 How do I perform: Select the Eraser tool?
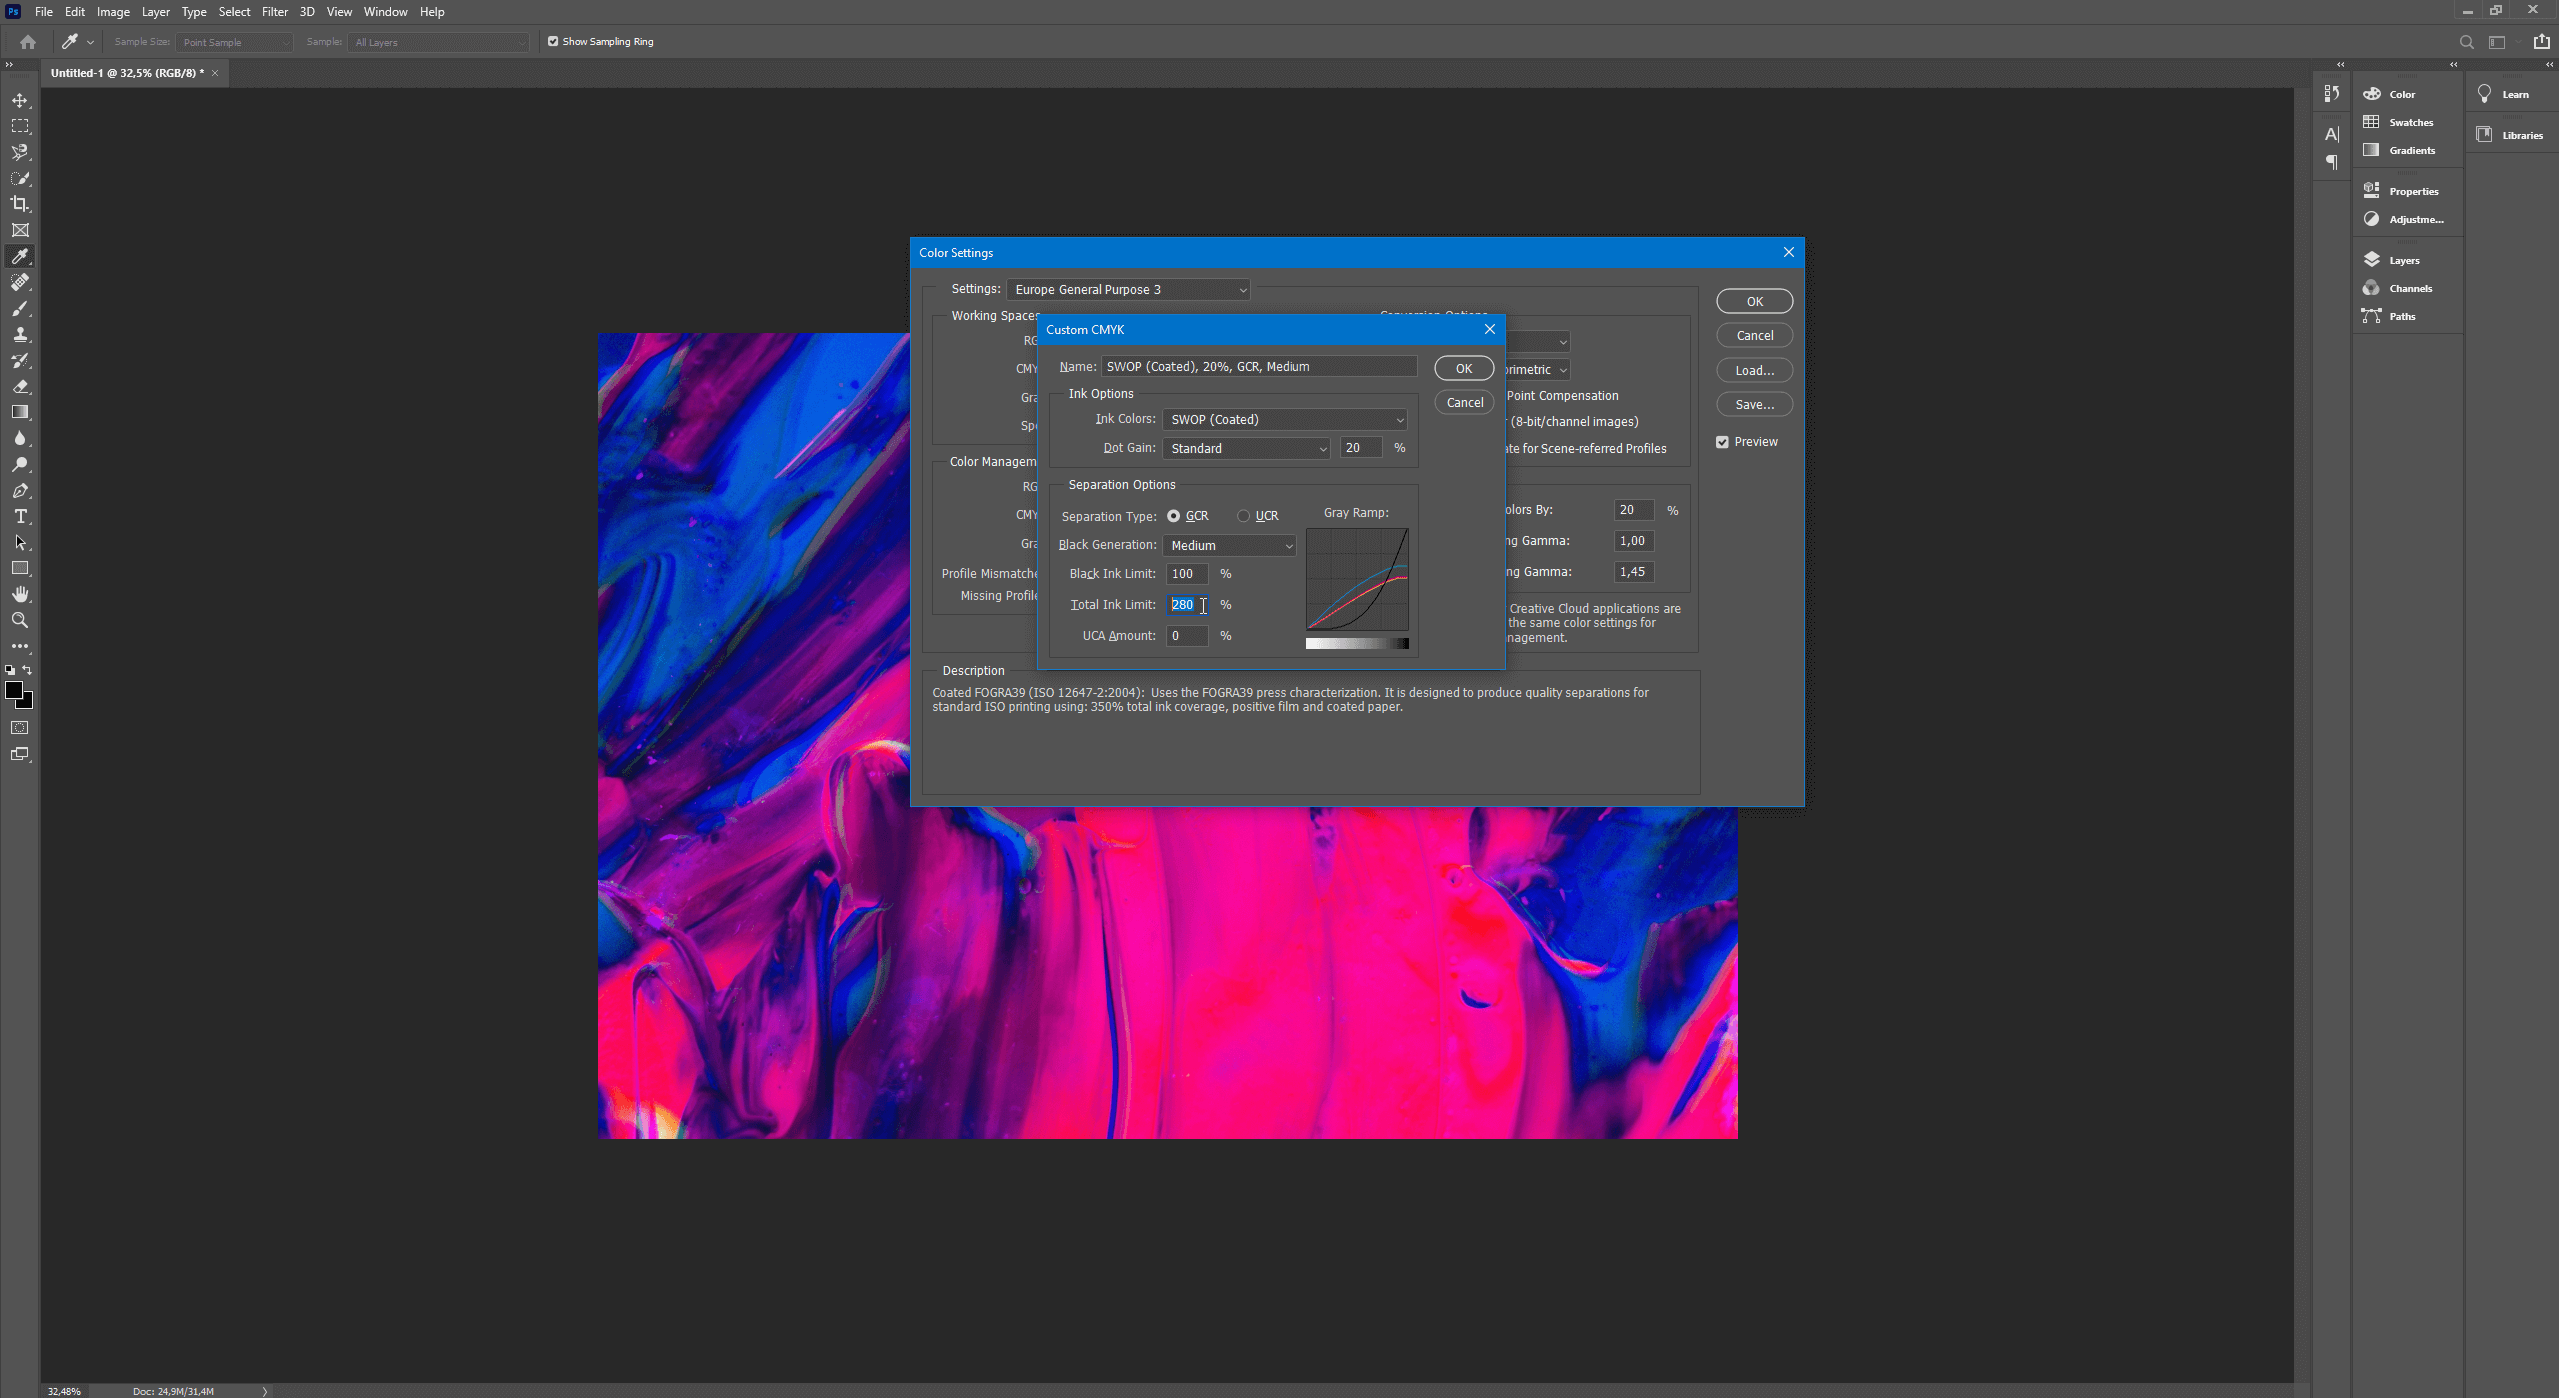point(20,386)
